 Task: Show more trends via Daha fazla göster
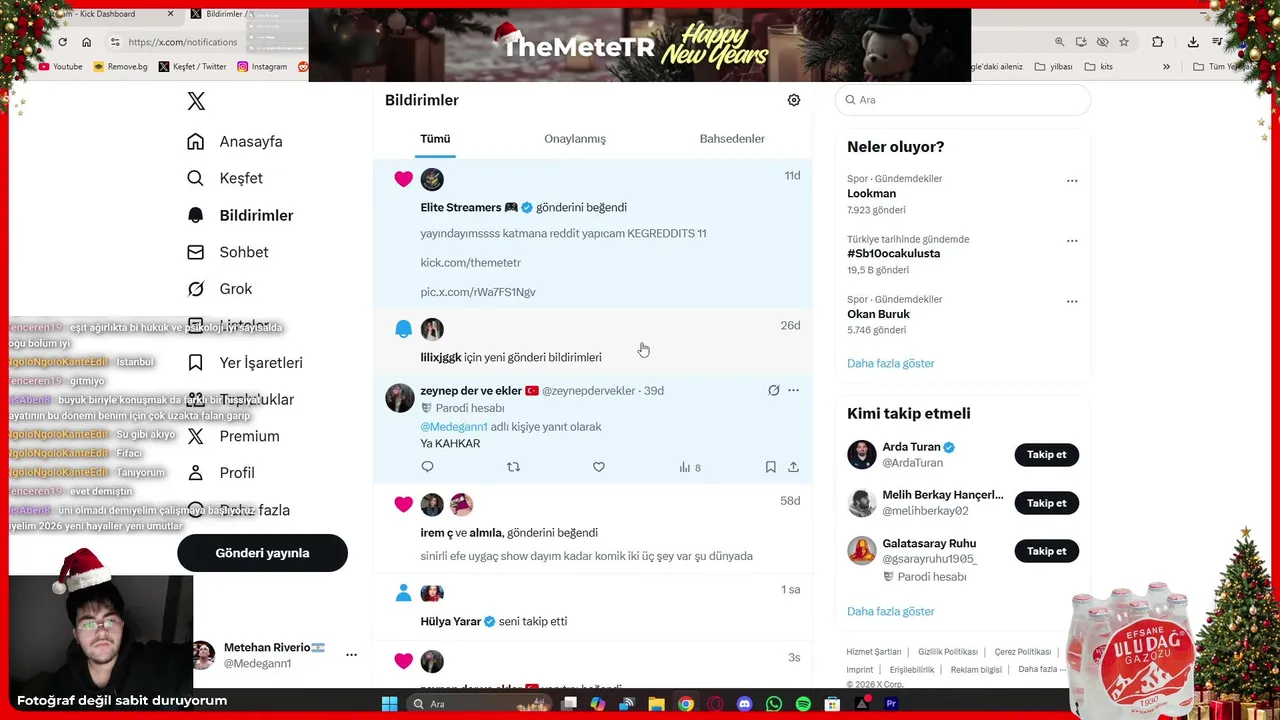pyautogui.click(x=890, y=364)
